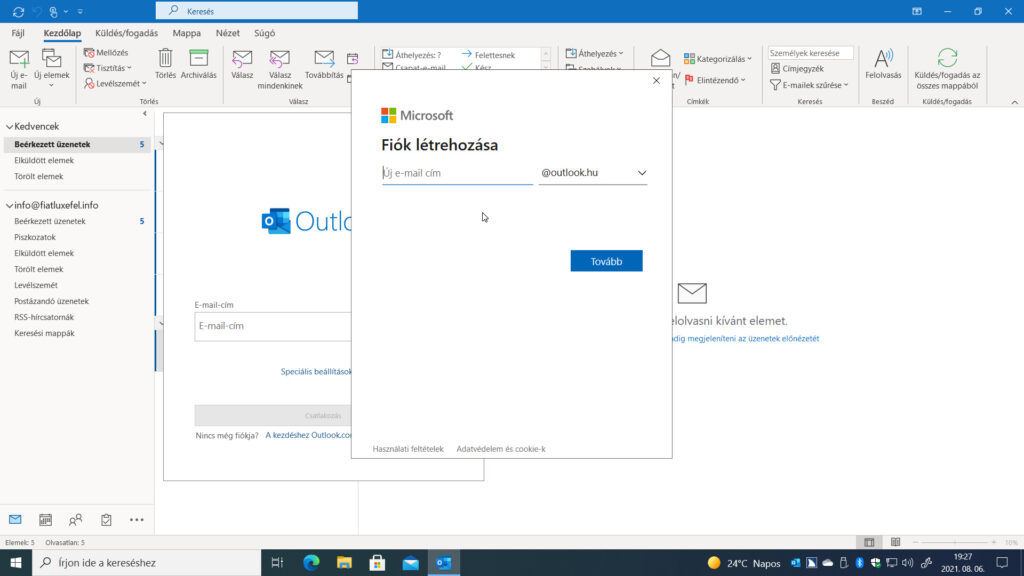Open People view in navigation bar
This screenshot has width=1024, height=576.
[76, 520]
